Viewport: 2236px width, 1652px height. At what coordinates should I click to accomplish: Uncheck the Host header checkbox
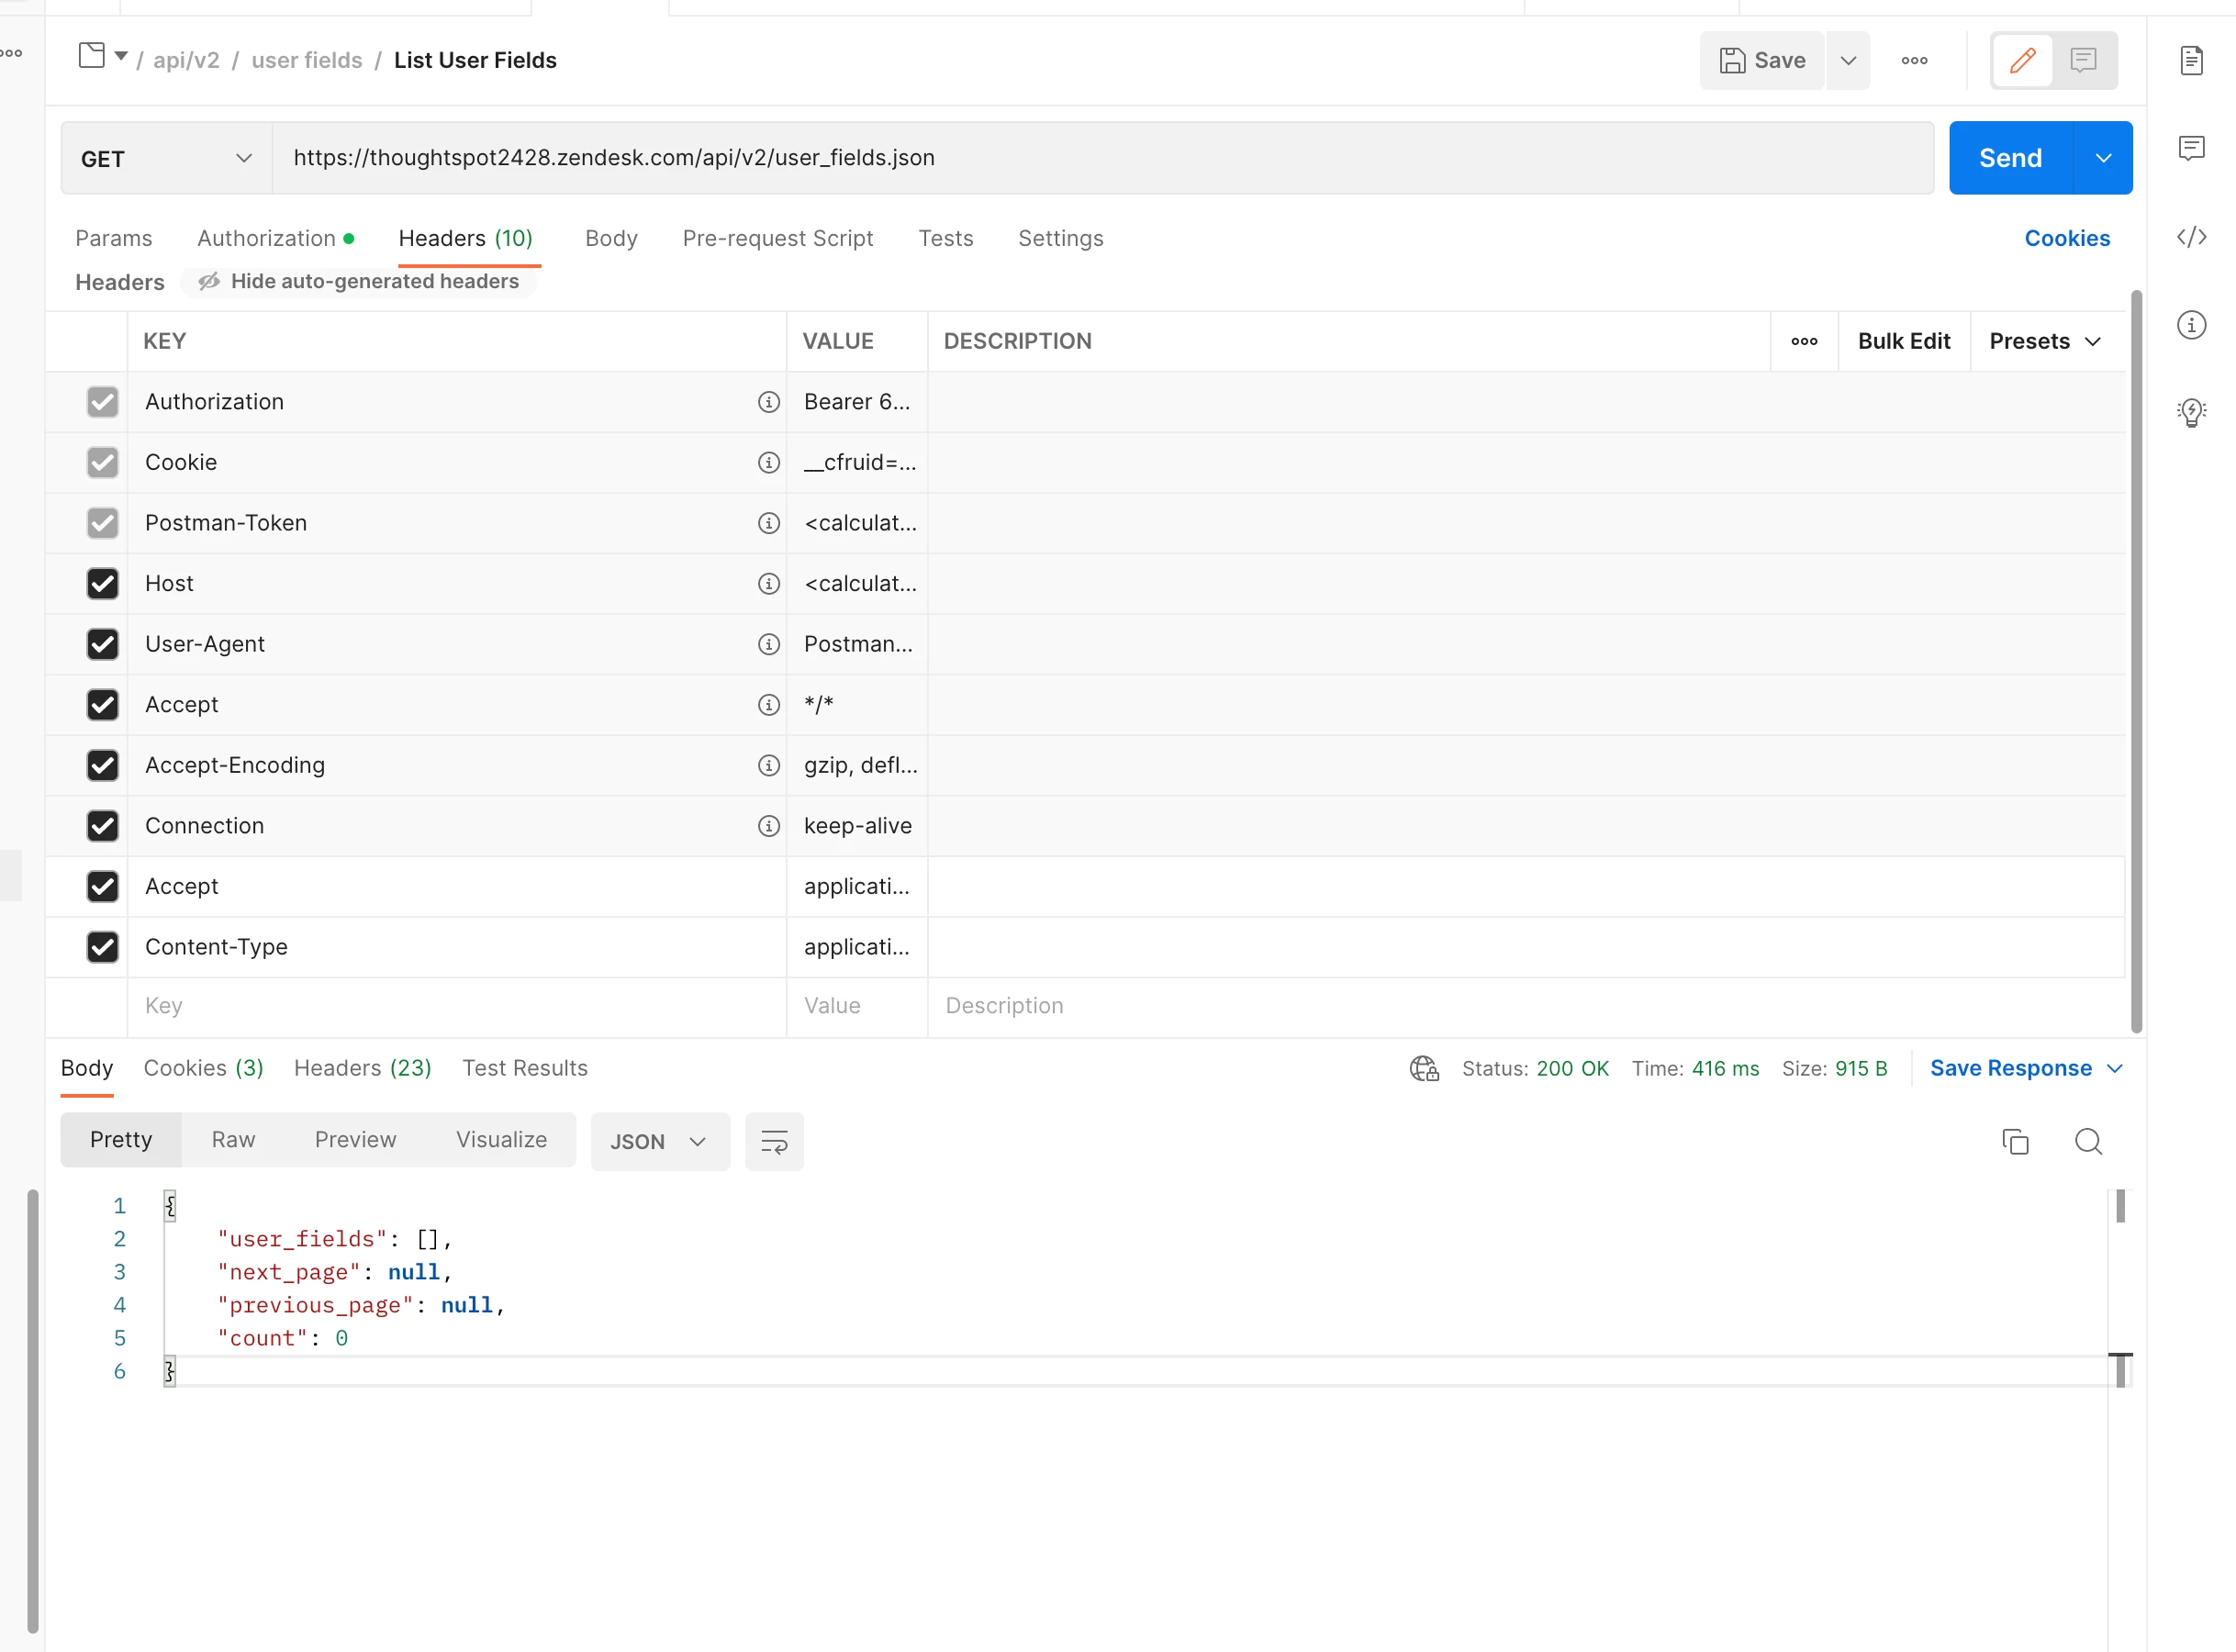pos(102,584)
